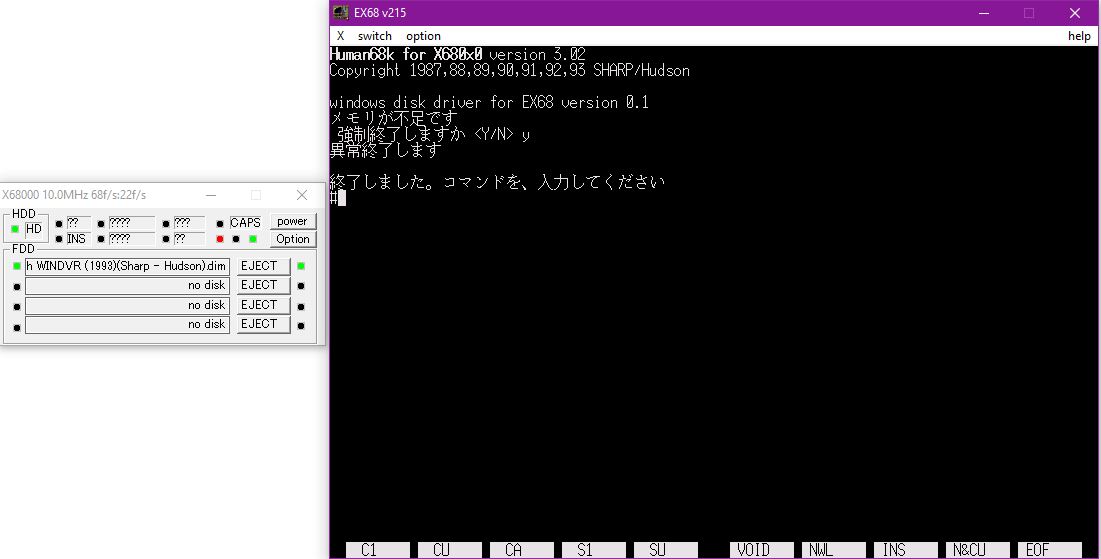This screenshot has width=1101, height=559.
Task: Click the fourth drive's no disk field
Action: [x=127, y=324]
